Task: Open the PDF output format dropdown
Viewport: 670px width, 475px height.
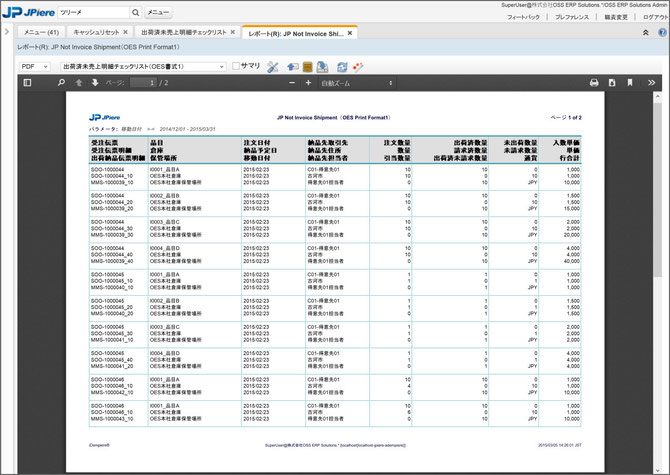Action: pos(35,67)
